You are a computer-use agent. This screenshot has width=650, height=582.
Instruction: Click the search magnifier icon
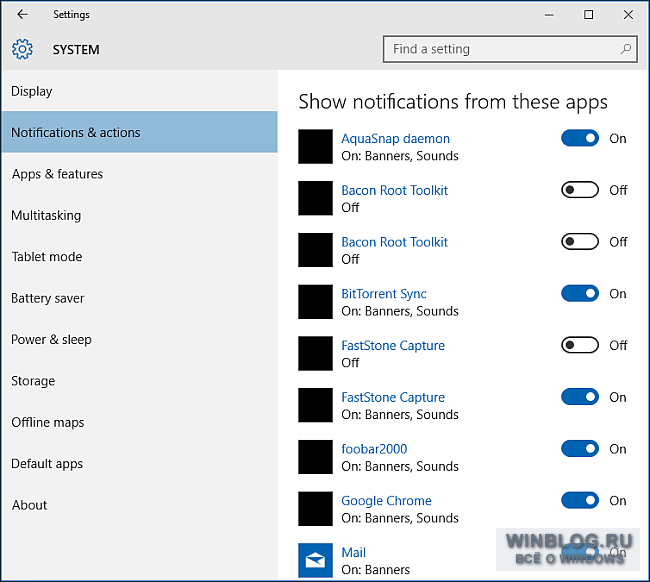click(x=626, y=49)
